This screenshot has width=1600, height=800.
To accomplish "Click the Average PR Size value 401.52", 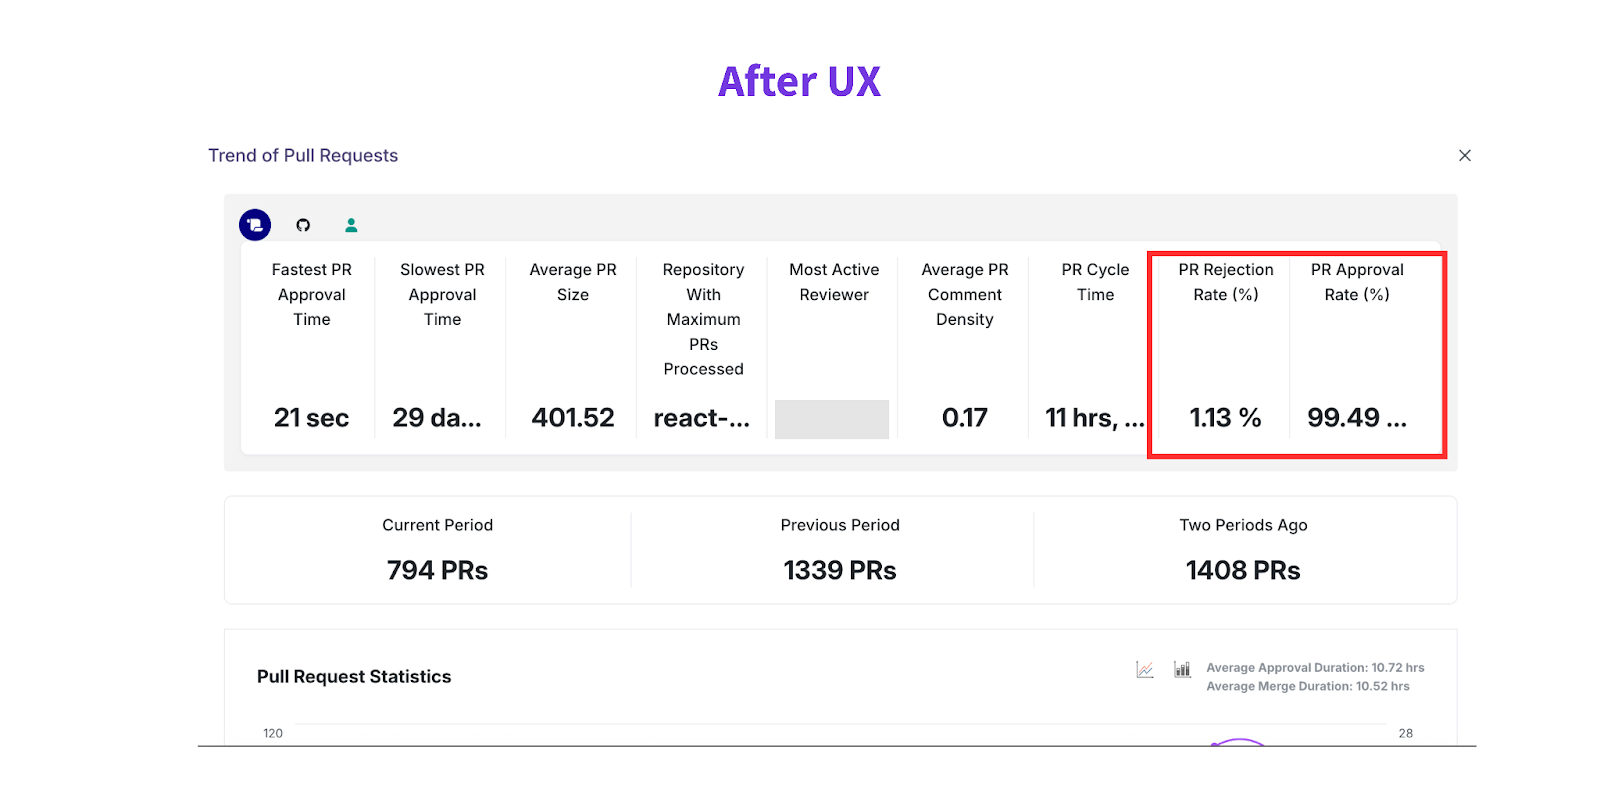I will 573,418.
